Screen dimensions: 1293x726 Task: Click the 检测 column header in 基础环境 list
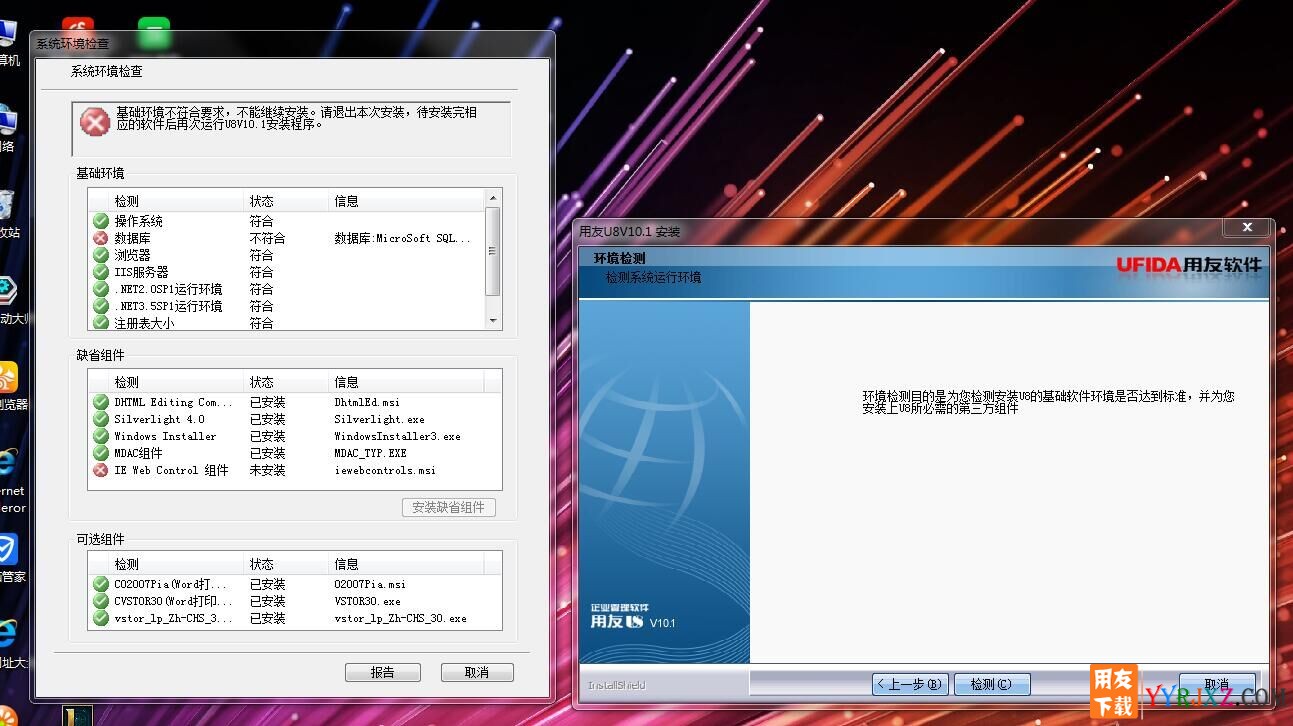(166, 201)
